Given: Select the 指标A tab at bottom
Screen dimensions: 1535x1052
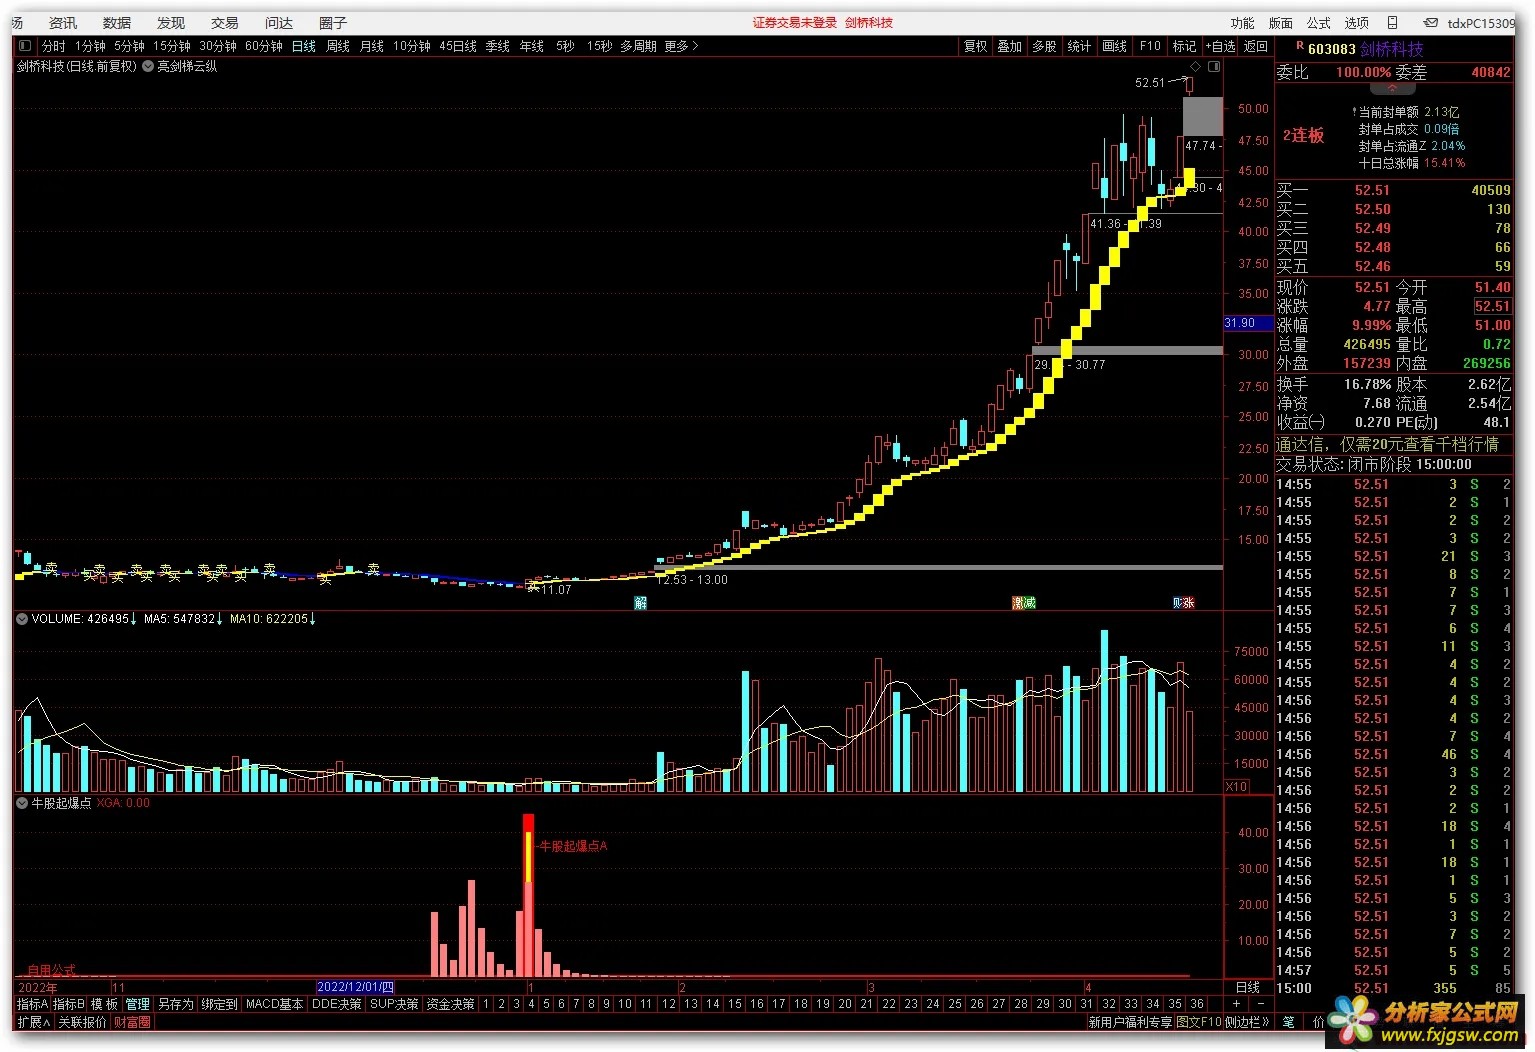Looking at the screenshot, I should click(x=32, y=1004).
